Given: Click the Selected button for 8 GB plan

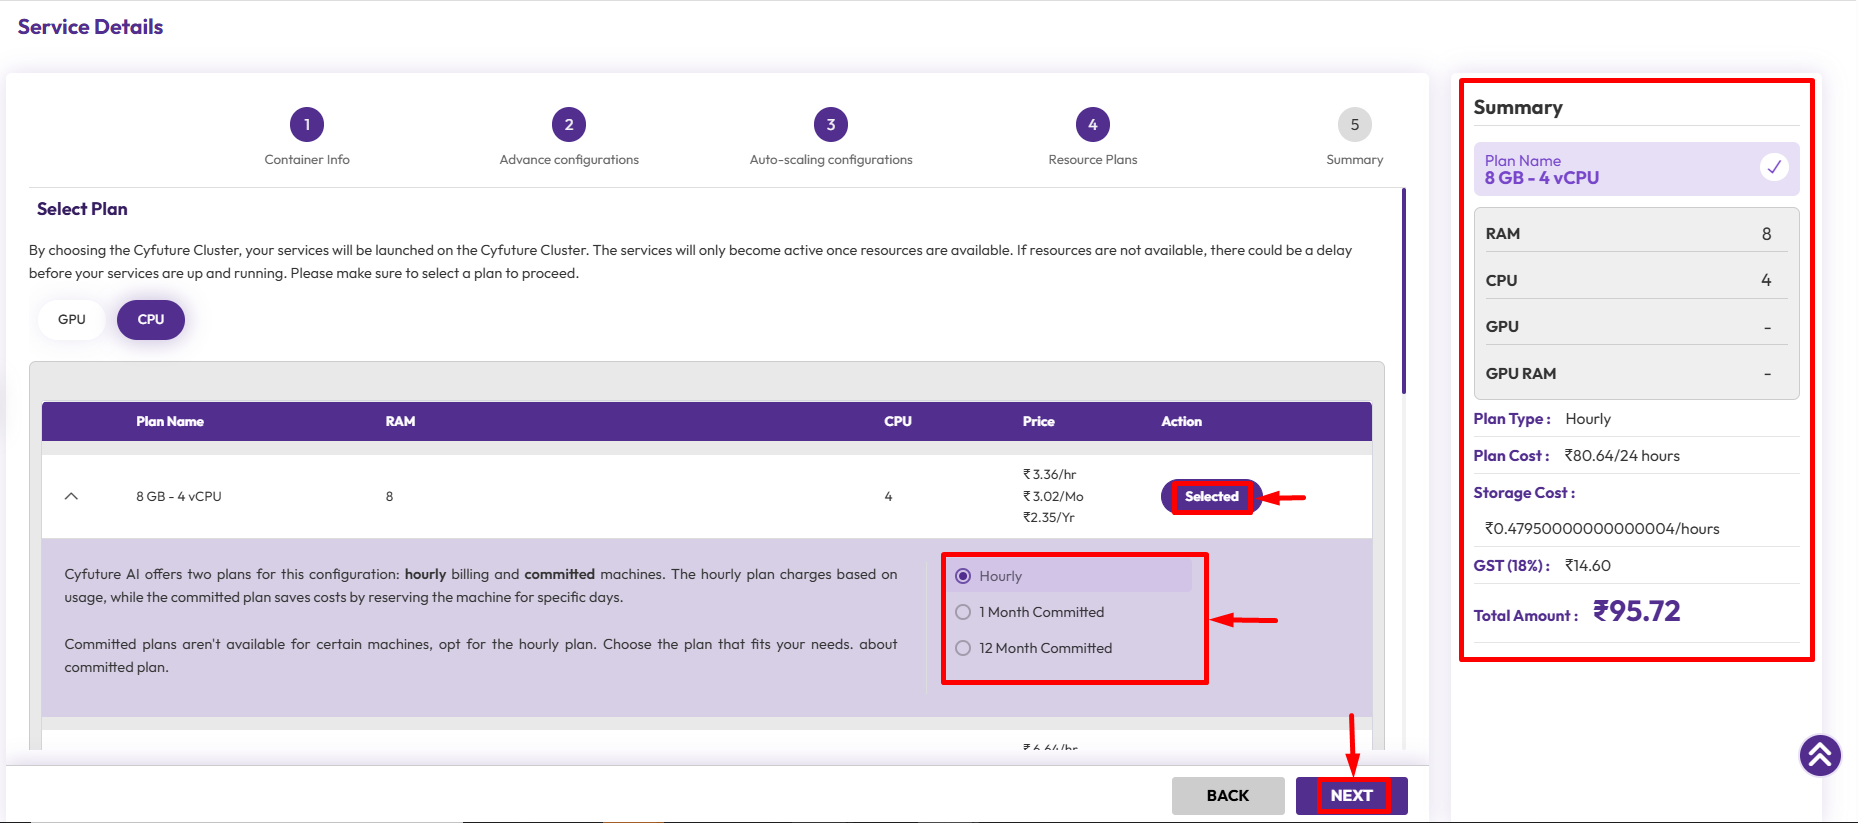Looking at the screenshot, I should (1211, 496).
